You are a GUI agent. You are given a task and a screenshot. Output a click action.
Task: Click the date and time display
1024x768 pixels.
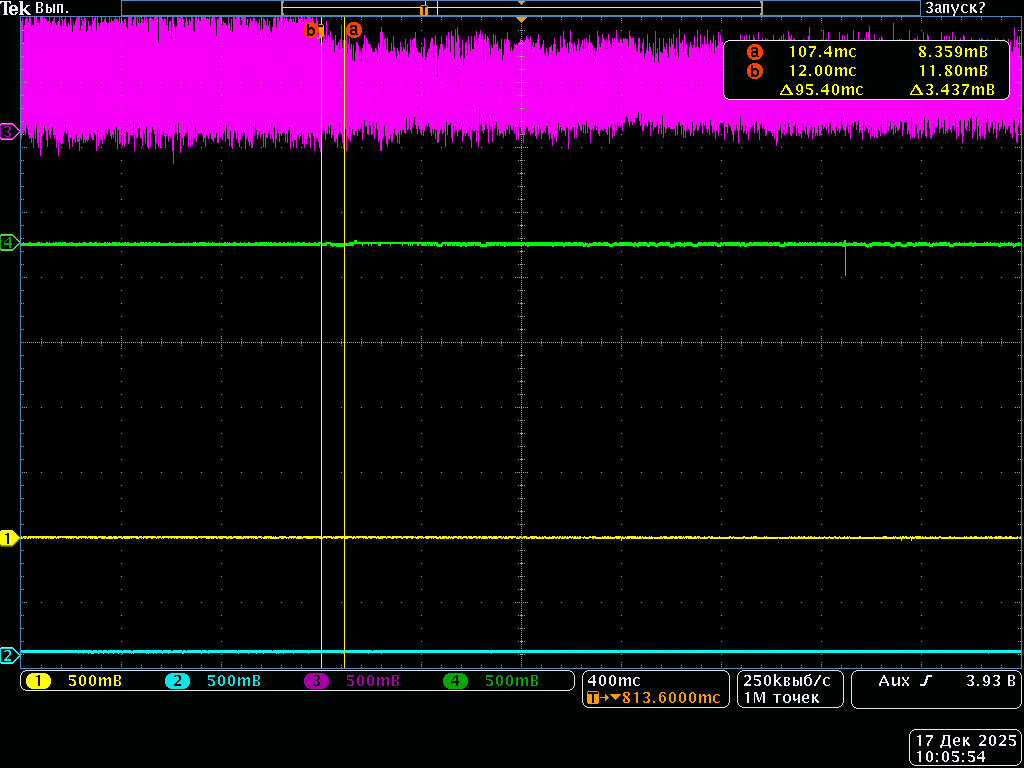tap(966, 749)
